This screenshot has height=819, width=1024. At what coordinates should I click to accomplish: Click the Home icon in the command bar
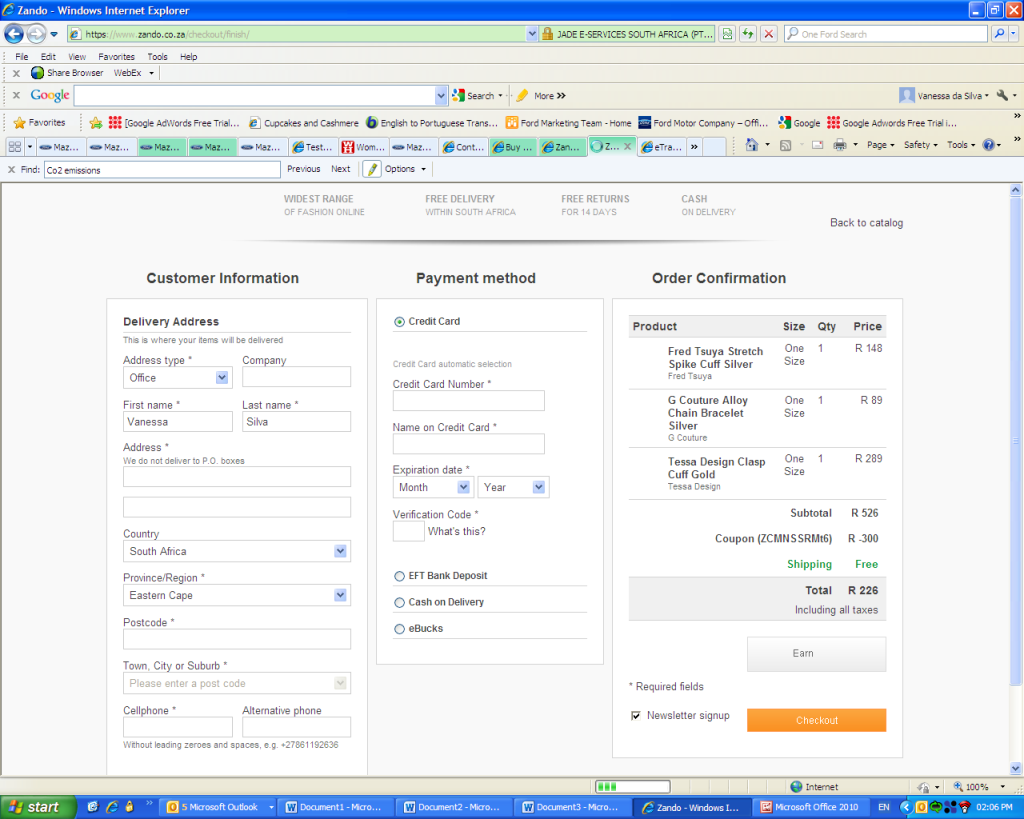click(x=752, y=145)
